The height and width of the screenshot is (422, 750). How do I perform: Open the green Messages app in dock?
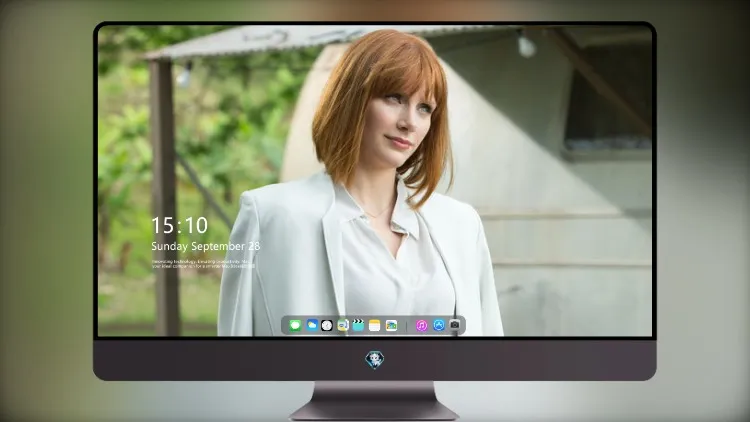point(295,325)
